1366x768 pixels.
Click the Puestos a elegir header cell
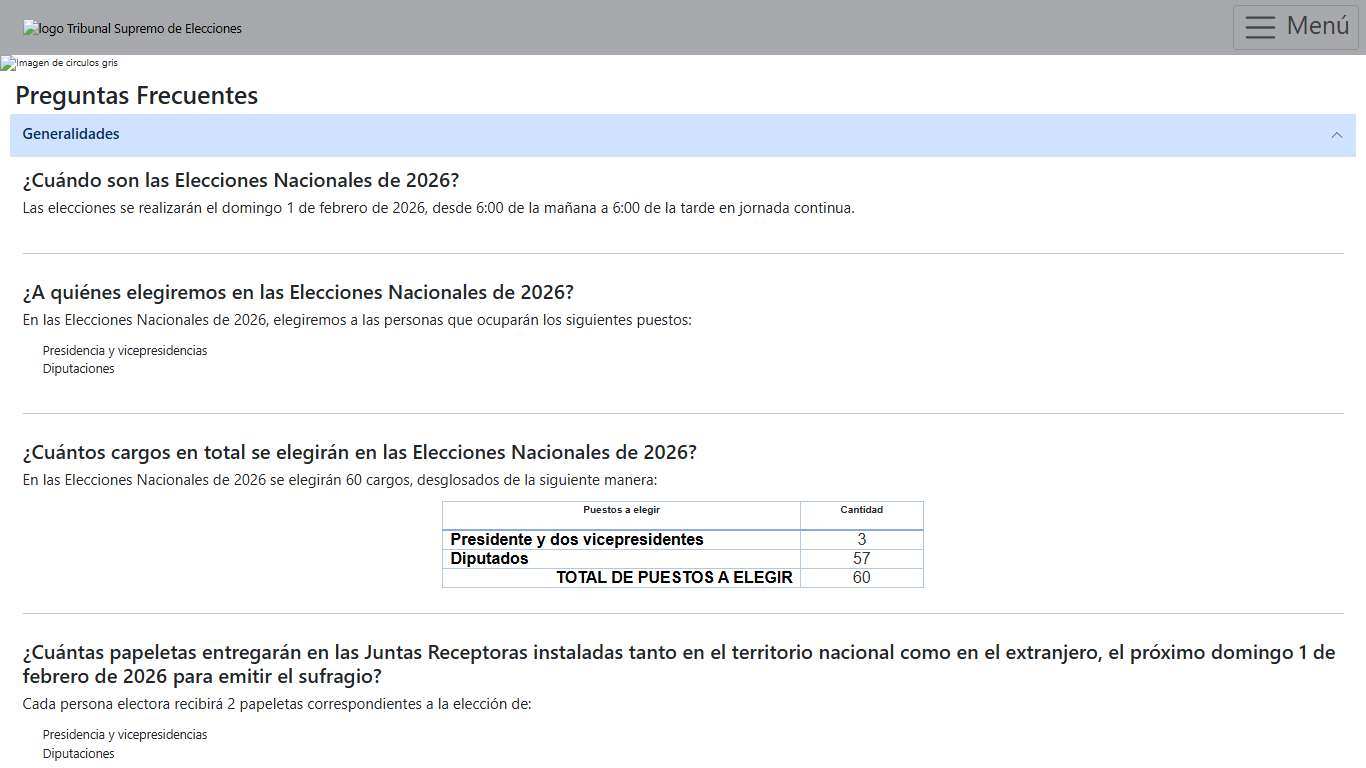pos(621,510)
